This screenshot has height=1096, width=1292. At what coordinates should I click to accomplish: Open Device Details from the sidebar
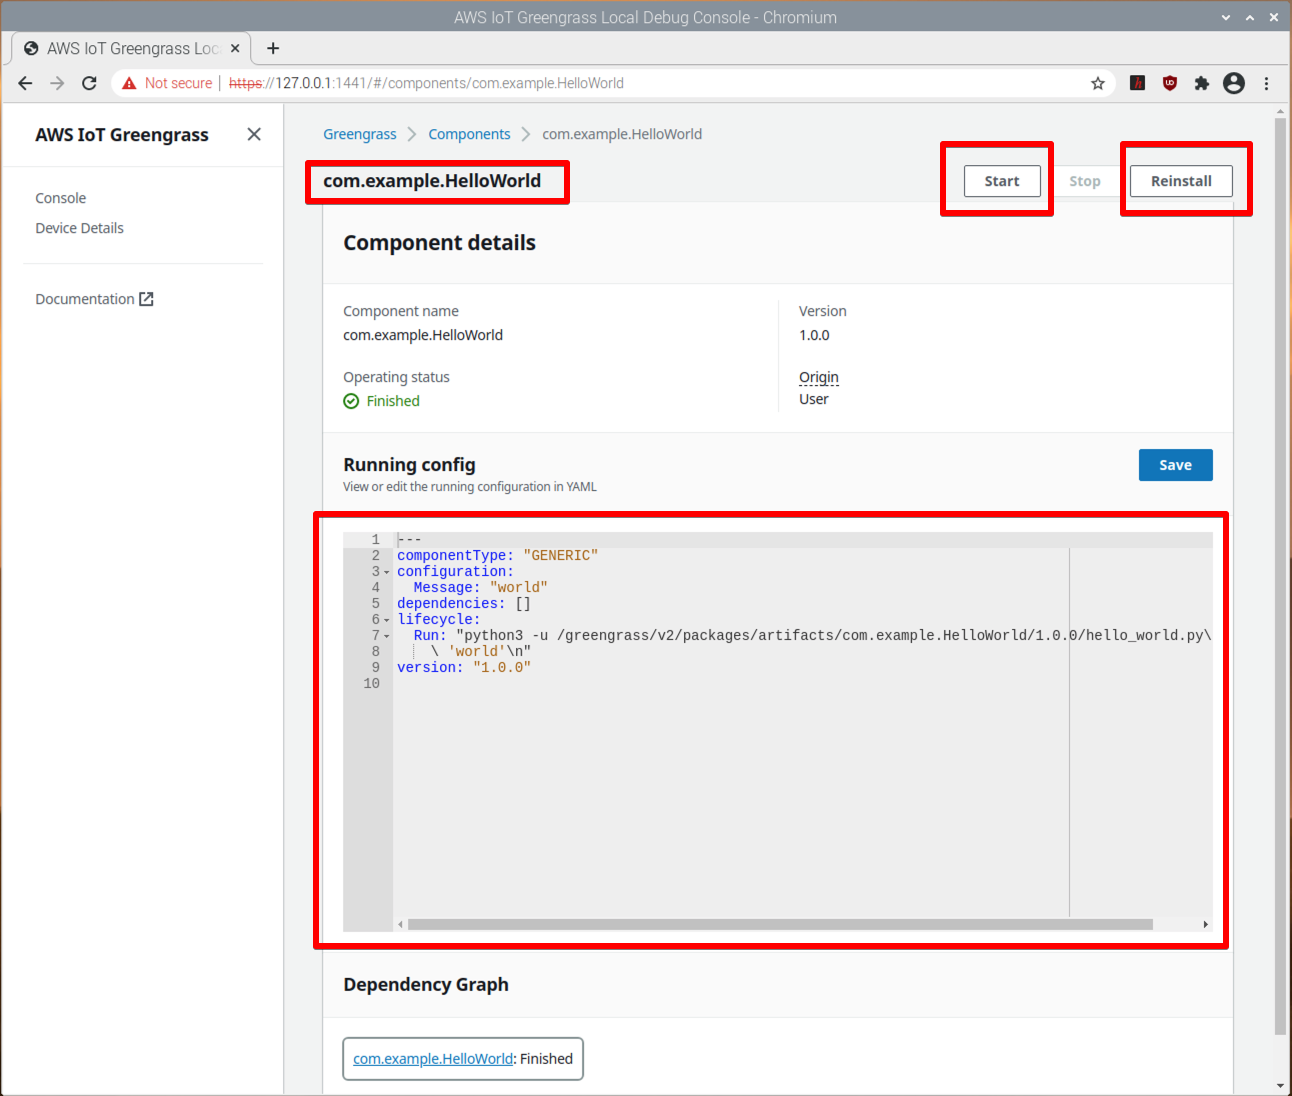79,227
